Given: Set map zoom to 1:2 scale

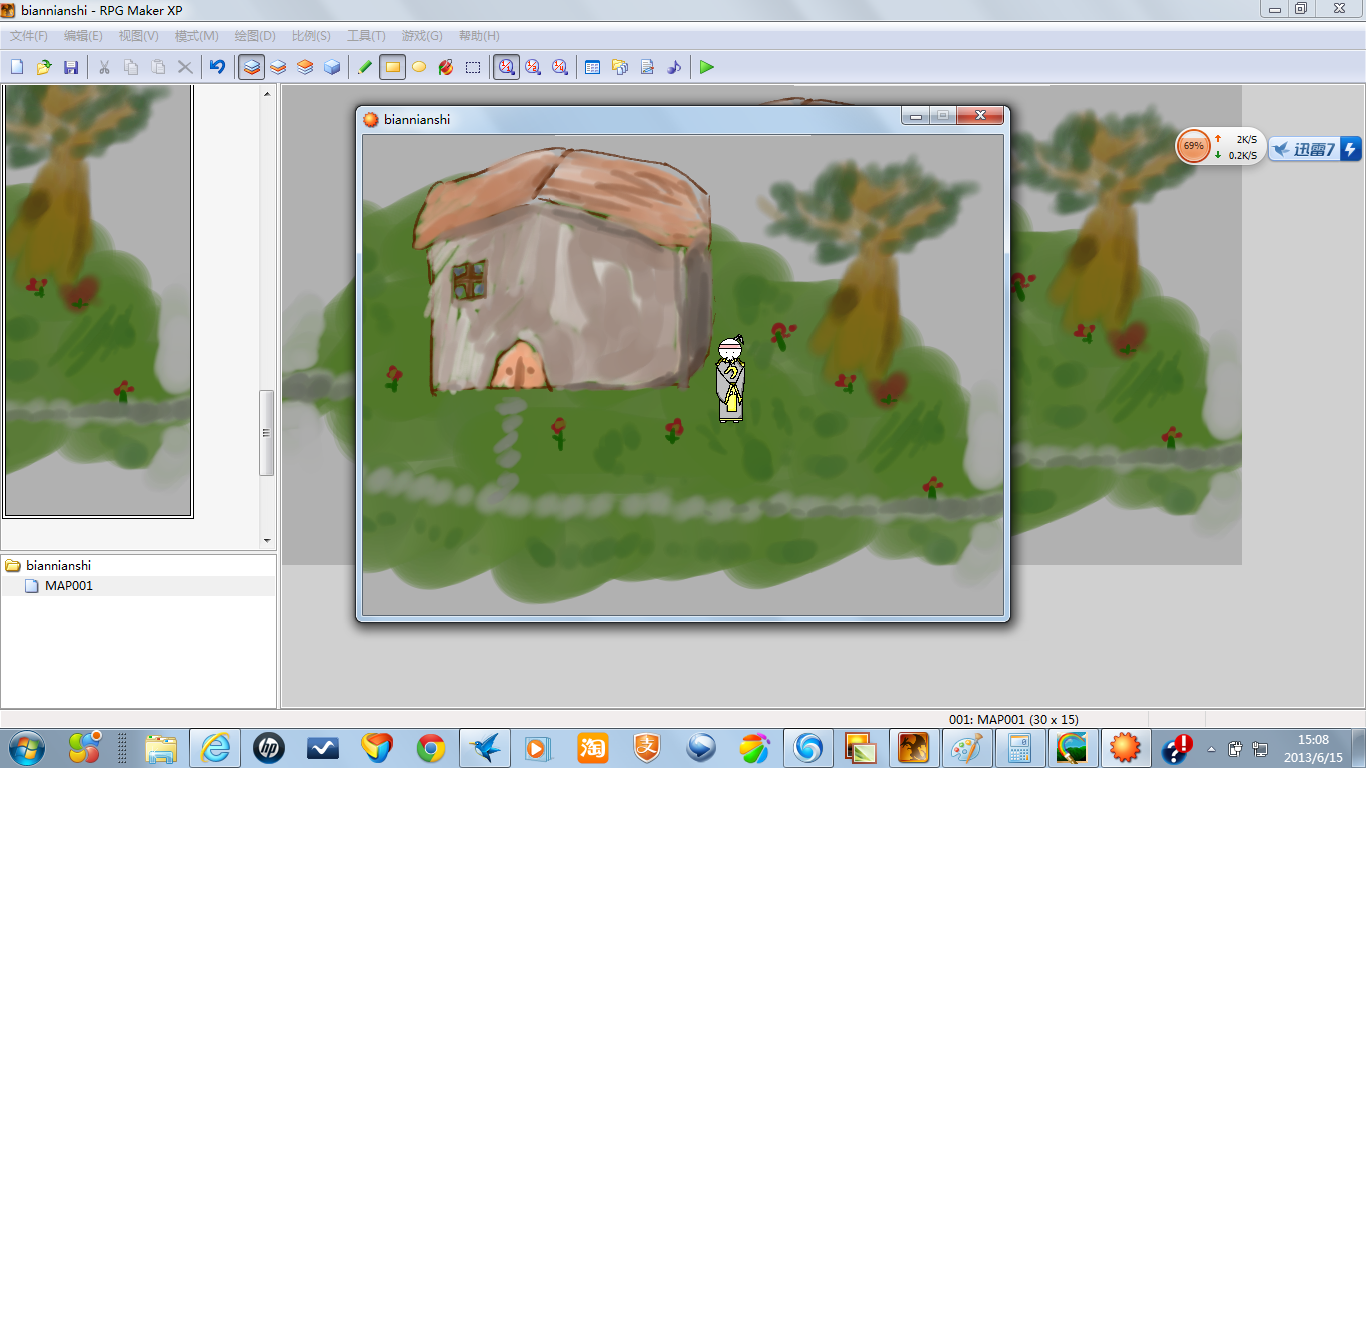Looking at the screenshot, I should (533, 67).
